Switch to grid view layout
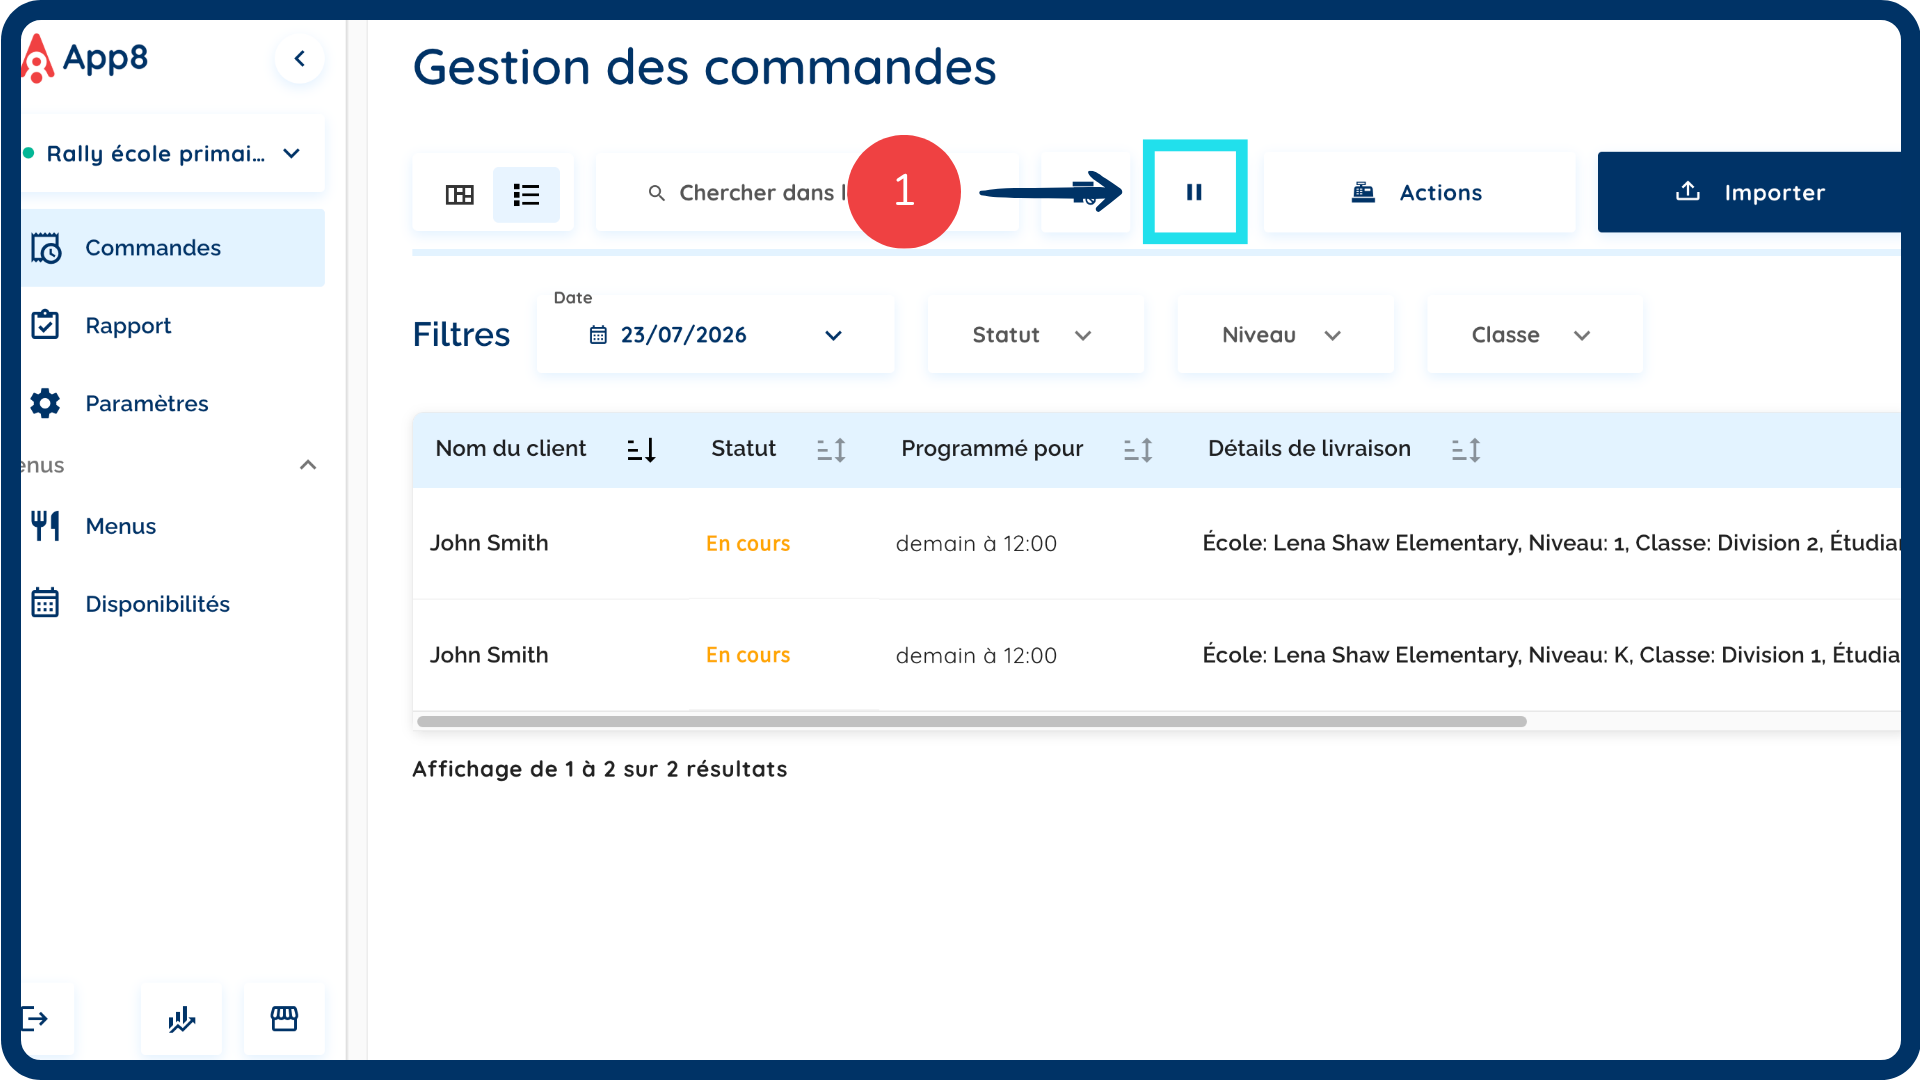 click(459, 194)
